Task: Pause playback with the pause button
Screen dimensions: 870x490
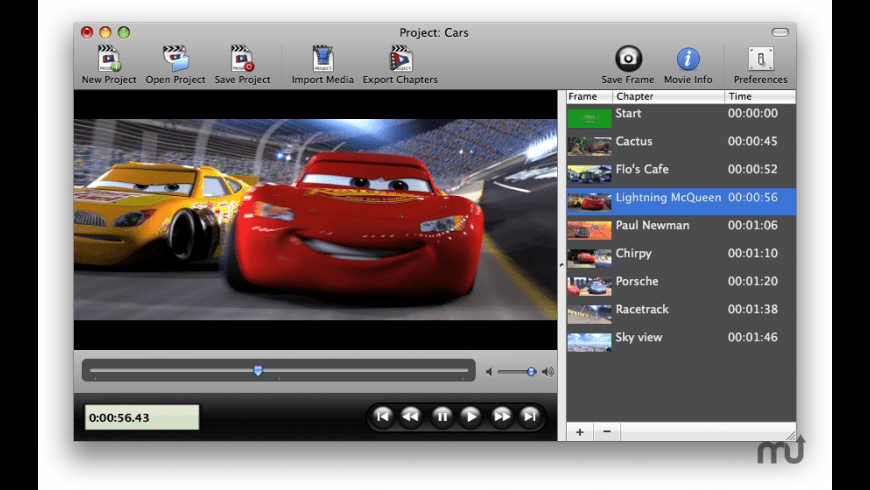Action: (x=441, y=416)
